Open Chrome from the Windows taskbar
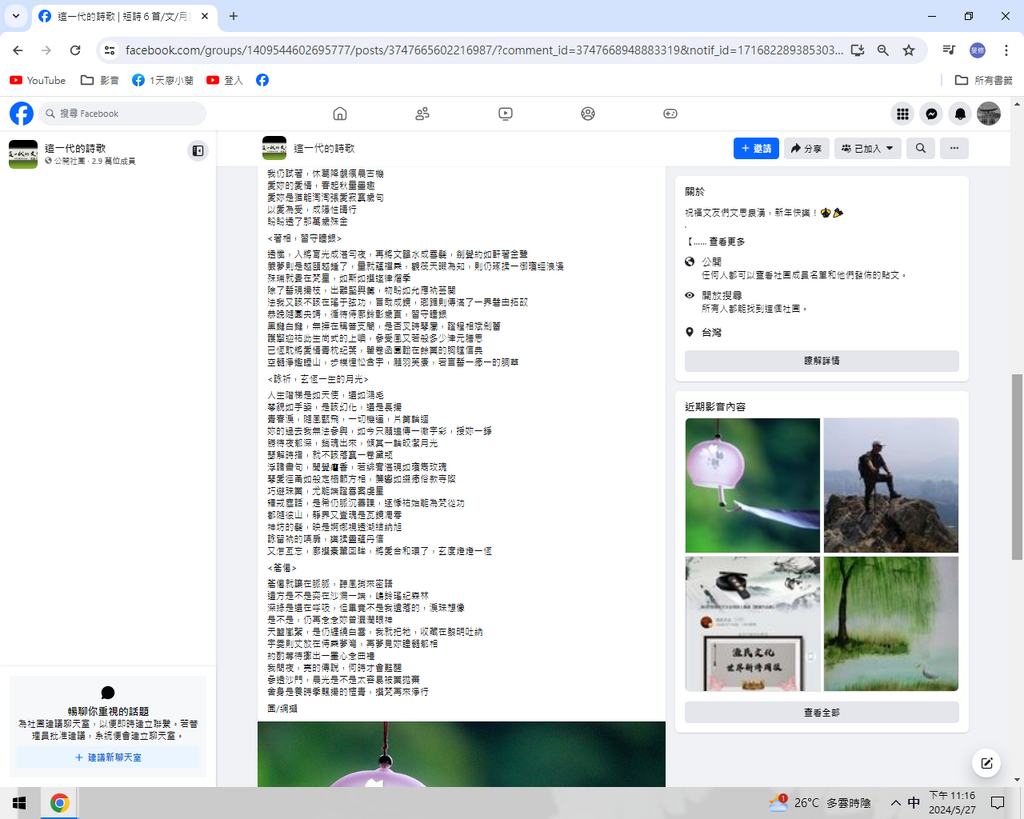 point(59,802)
